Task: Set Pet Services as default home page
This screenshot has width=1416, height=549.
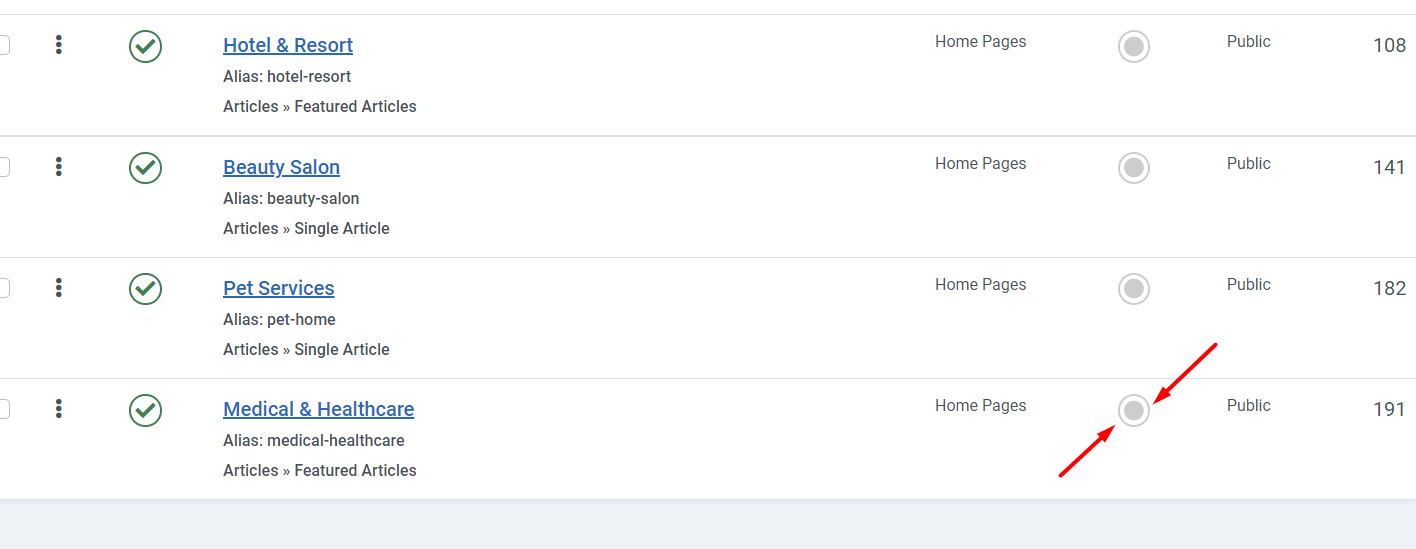Action: pyautogui.click(x=1133, y=289)
